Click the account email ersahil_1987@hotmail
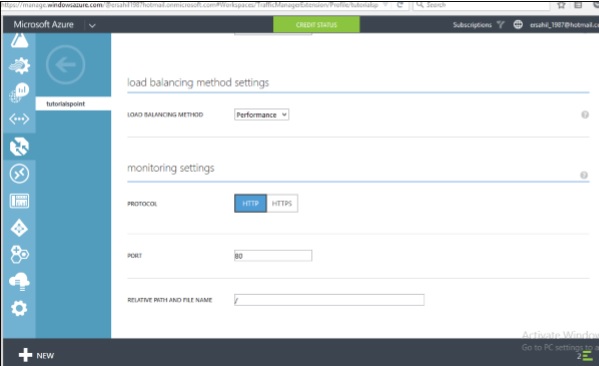 pos(564,25)
